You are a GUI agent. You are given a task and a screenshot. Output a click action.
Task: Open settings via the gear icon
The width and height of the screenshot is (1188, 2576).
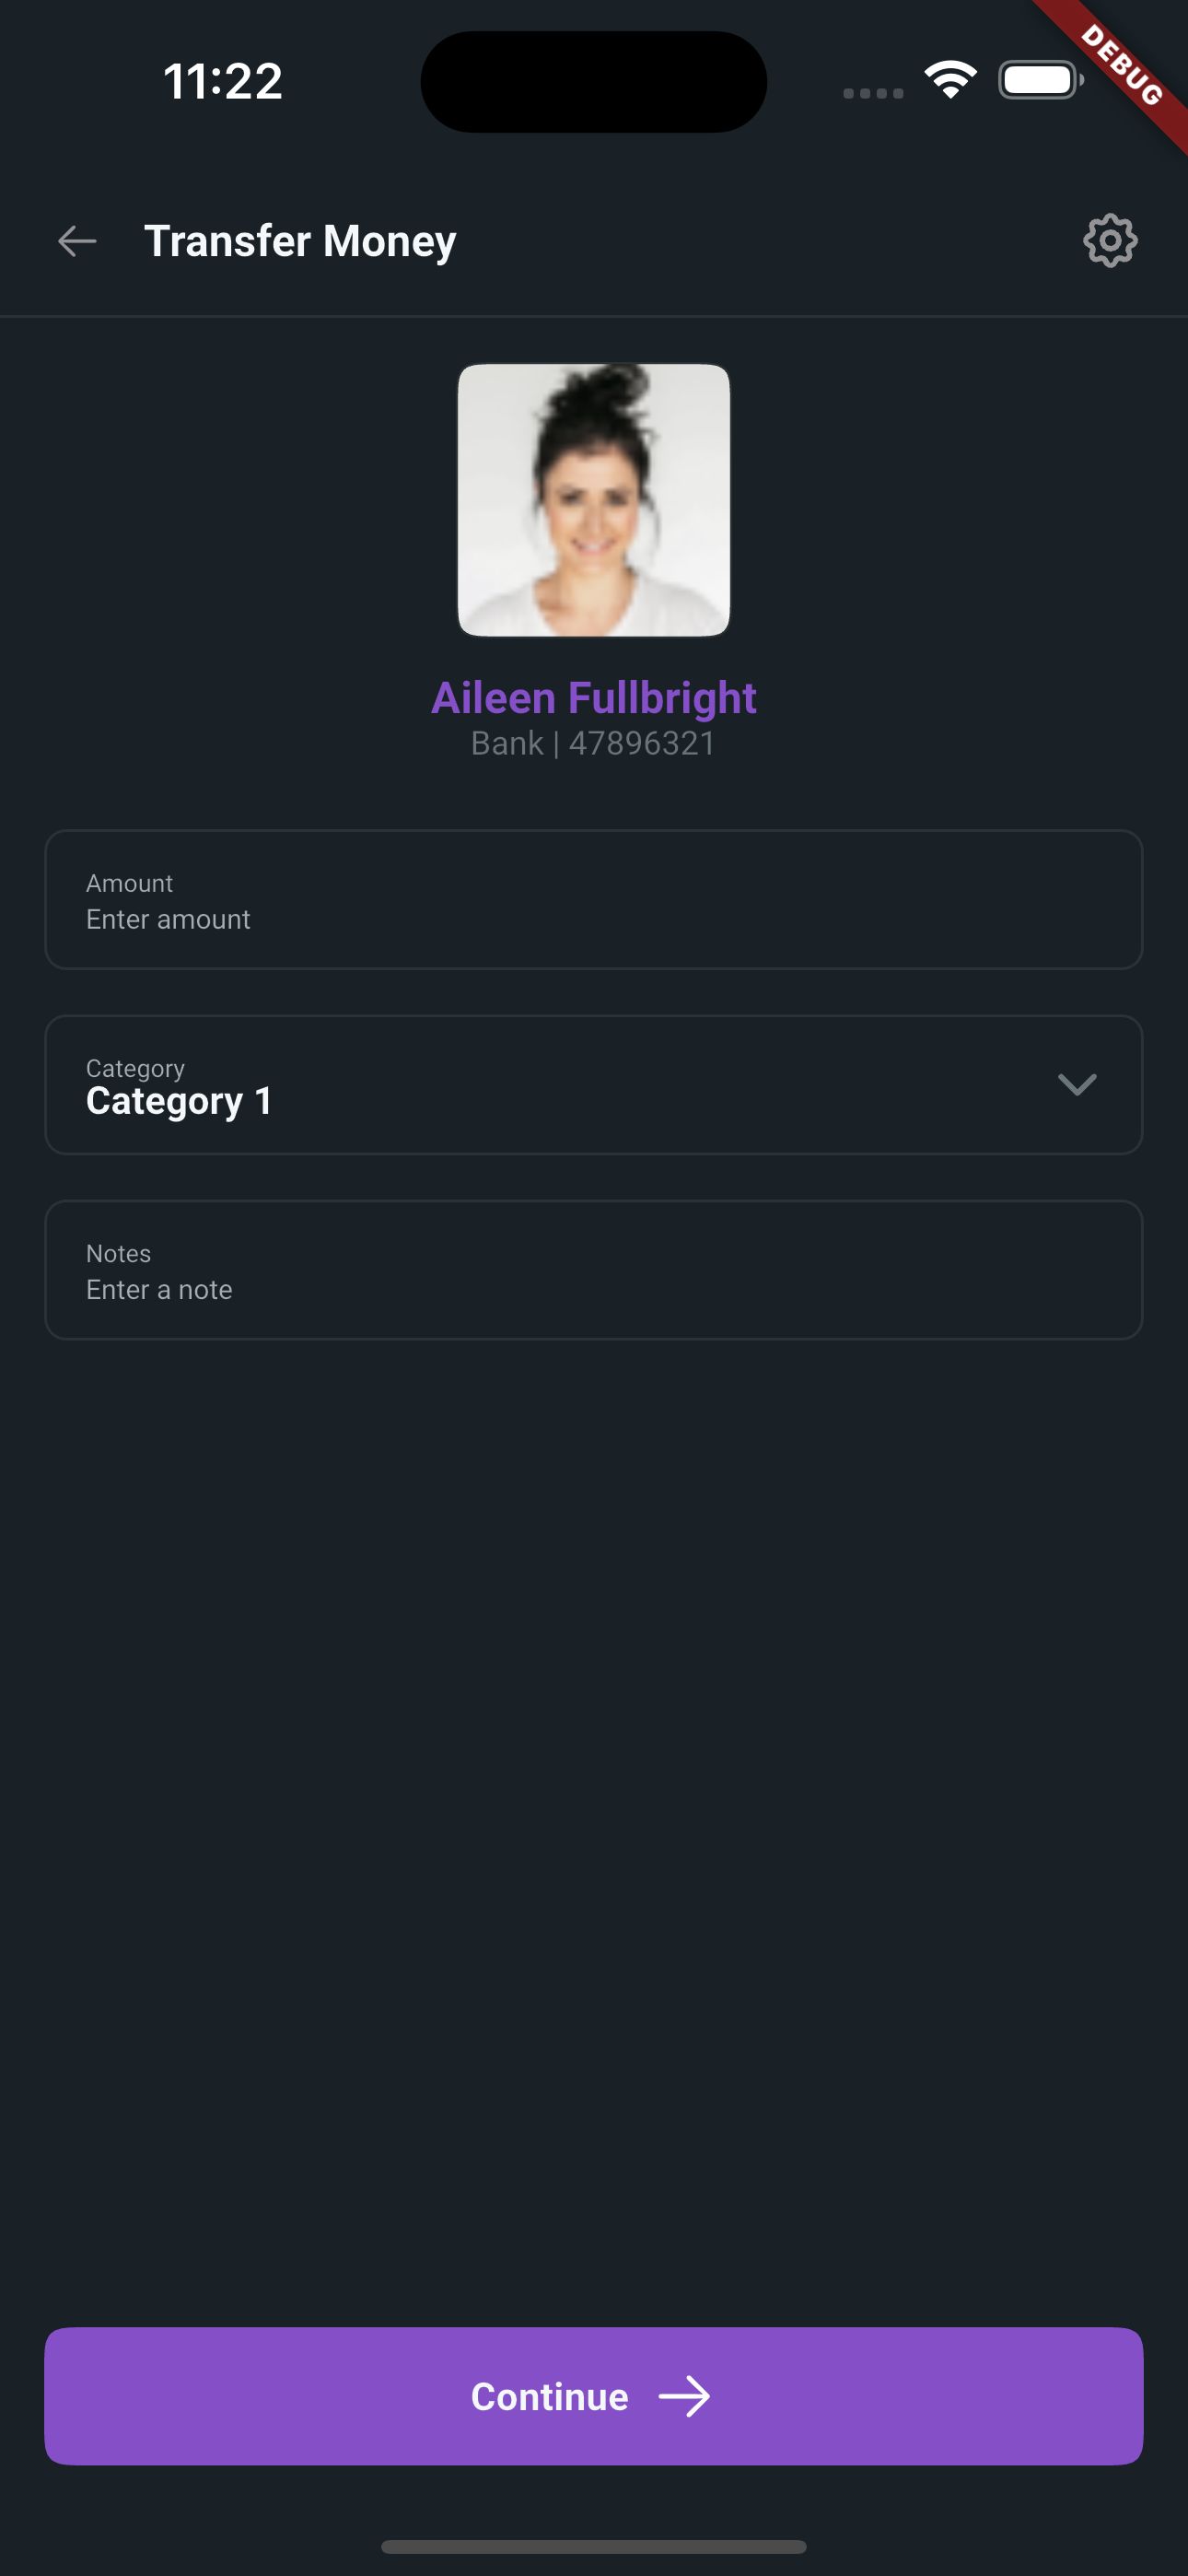[1110, 241]
